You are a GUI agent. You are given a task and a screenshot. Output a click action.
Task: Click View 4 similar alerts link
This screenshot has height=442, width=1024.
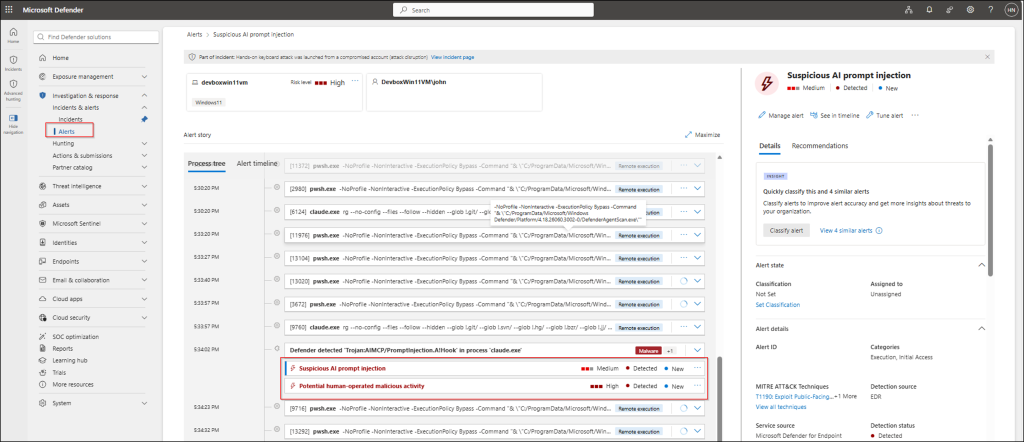(846, 231)
